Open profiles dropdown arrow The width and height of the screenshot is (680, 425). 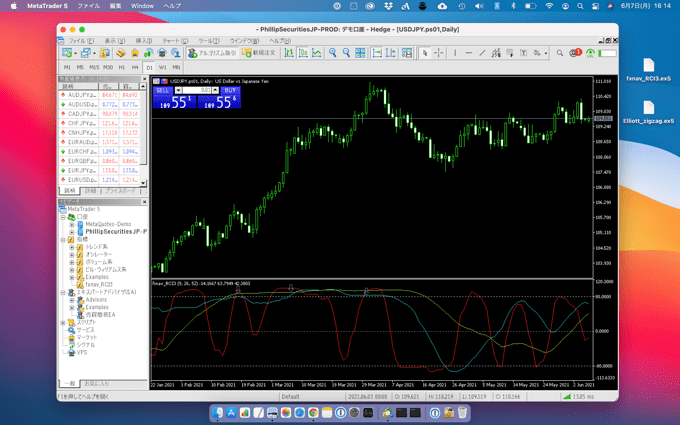pos(94,53)
